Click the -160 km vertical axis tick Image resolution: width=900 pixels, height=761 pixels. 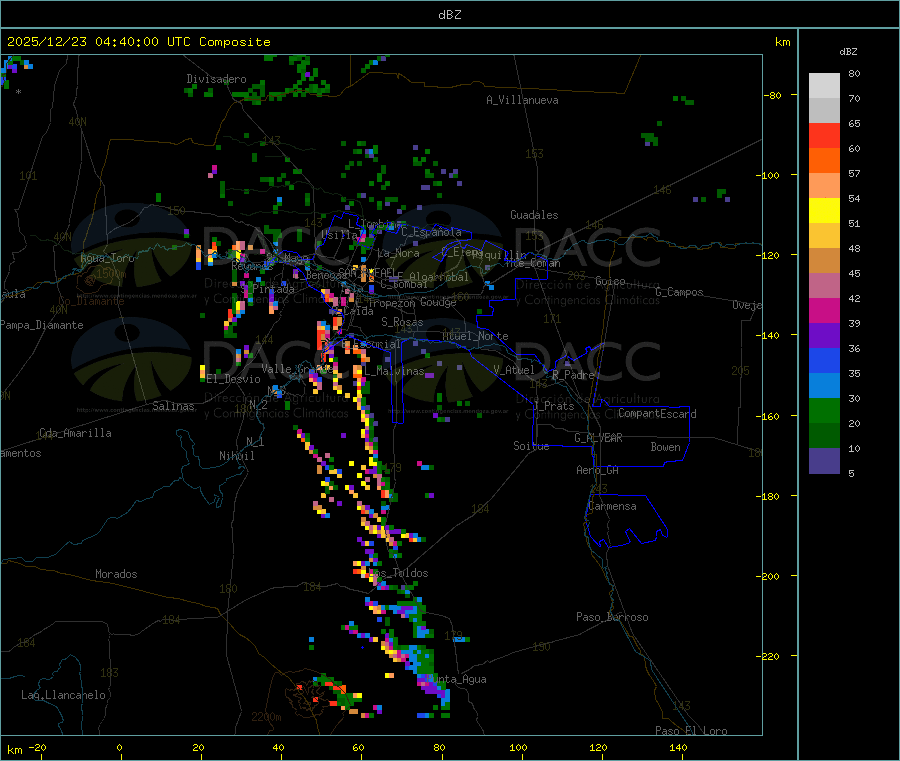(767, 416)
